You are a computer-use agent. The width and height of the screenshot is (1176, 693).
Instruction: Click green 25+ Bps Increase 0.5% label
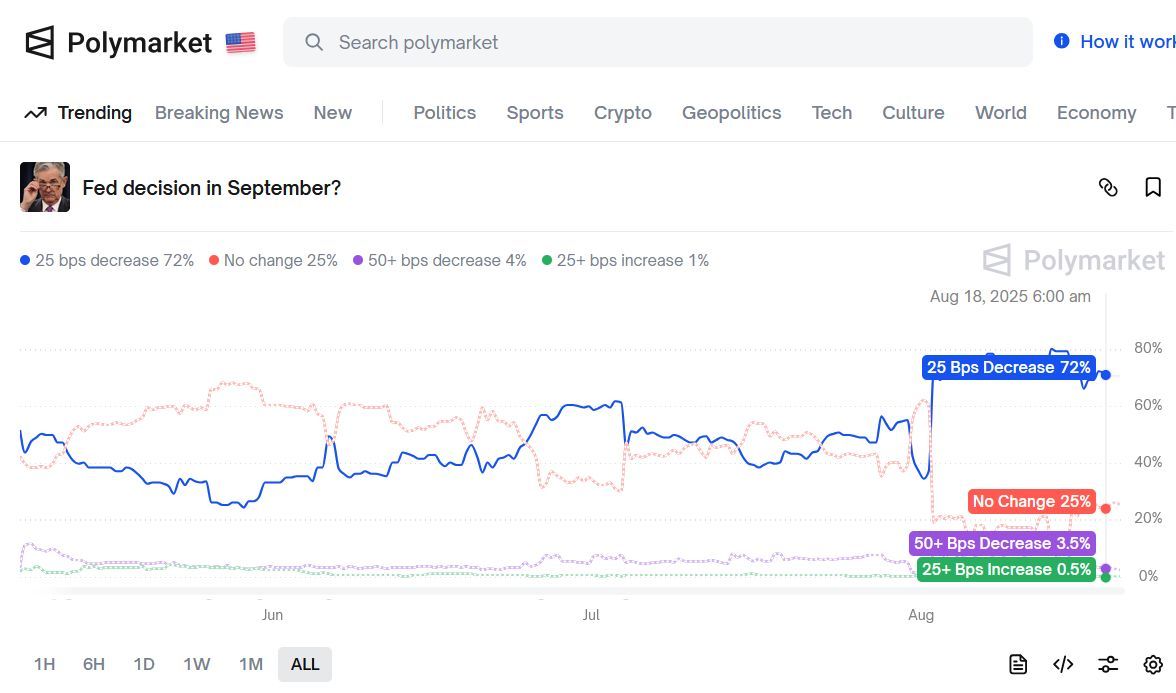(1006, 569)
